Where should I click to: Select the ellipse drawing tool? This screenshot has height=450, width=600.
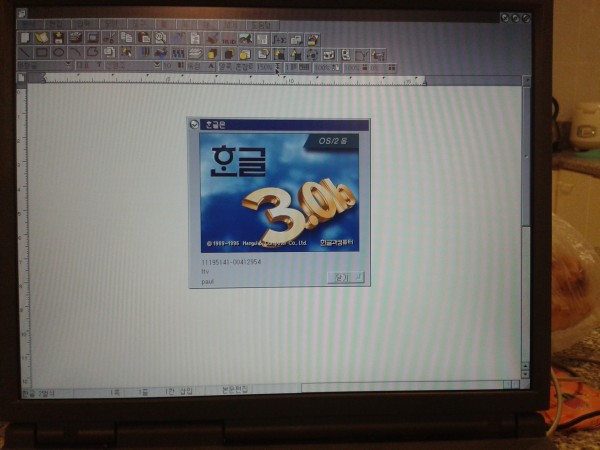pos(59,52)
